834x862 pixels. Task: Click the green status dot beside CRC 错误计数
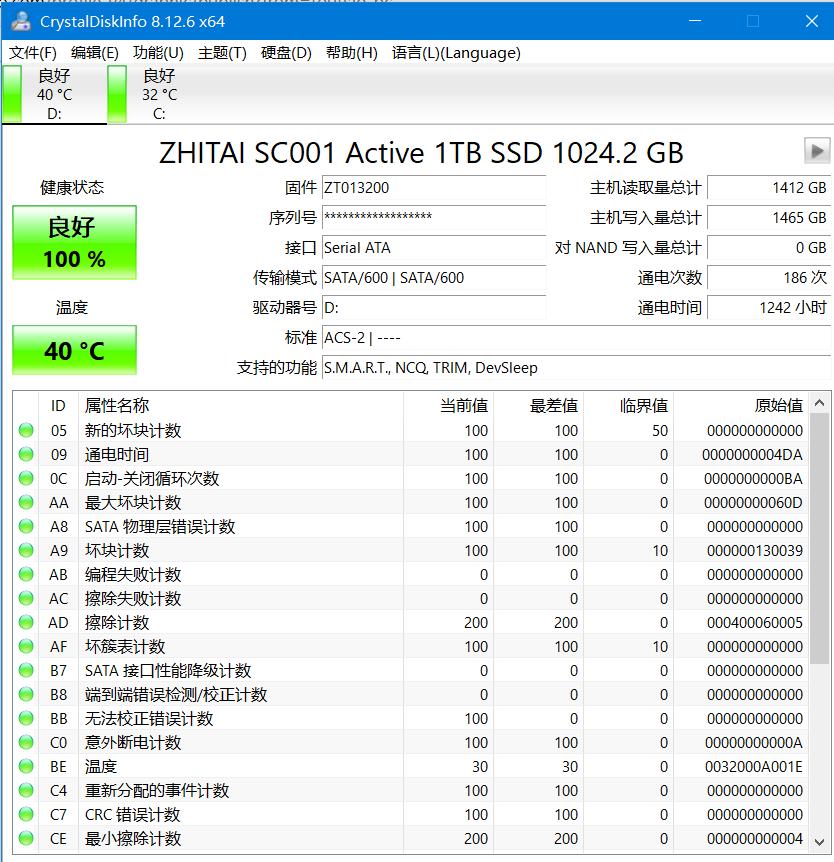28,815
